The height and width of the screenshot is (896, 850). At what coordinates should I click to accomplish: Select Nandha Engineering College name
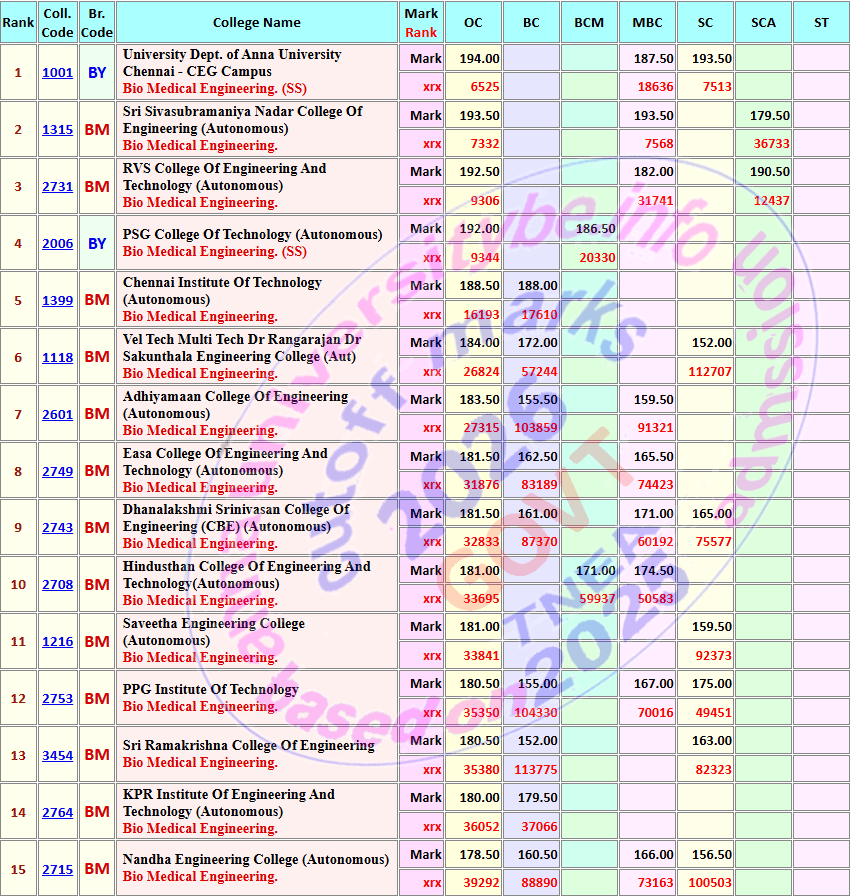pos(255,859)
